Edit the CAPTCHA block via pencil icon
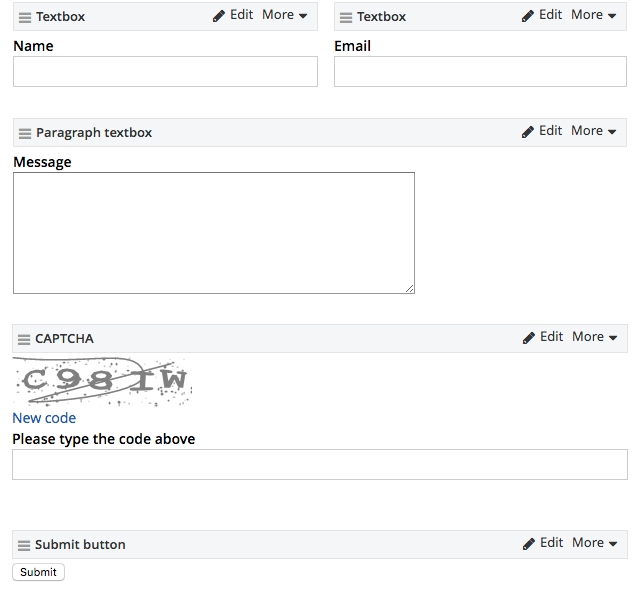Viewport: 639px width, 596px height. (529, 338)
